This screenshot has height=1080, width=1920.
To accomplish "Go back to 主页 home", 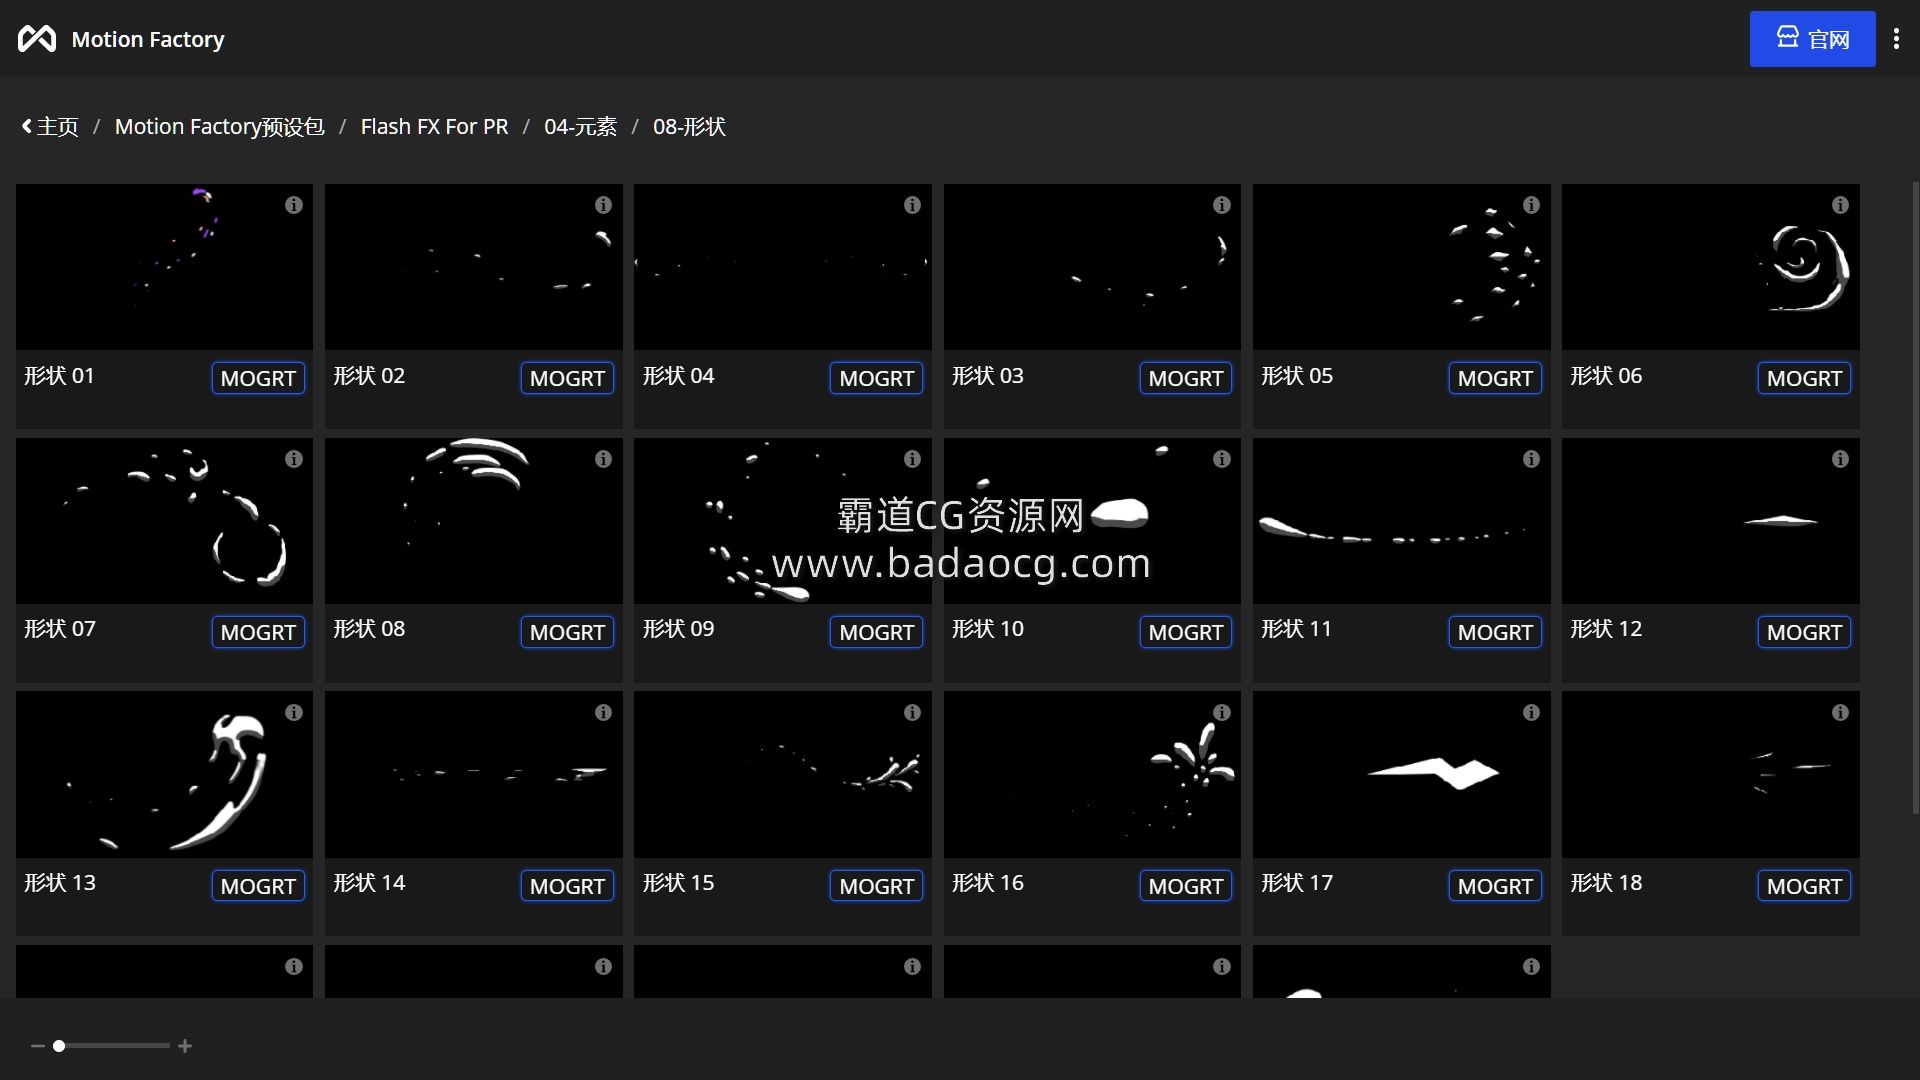I will [x=50, y=127].
